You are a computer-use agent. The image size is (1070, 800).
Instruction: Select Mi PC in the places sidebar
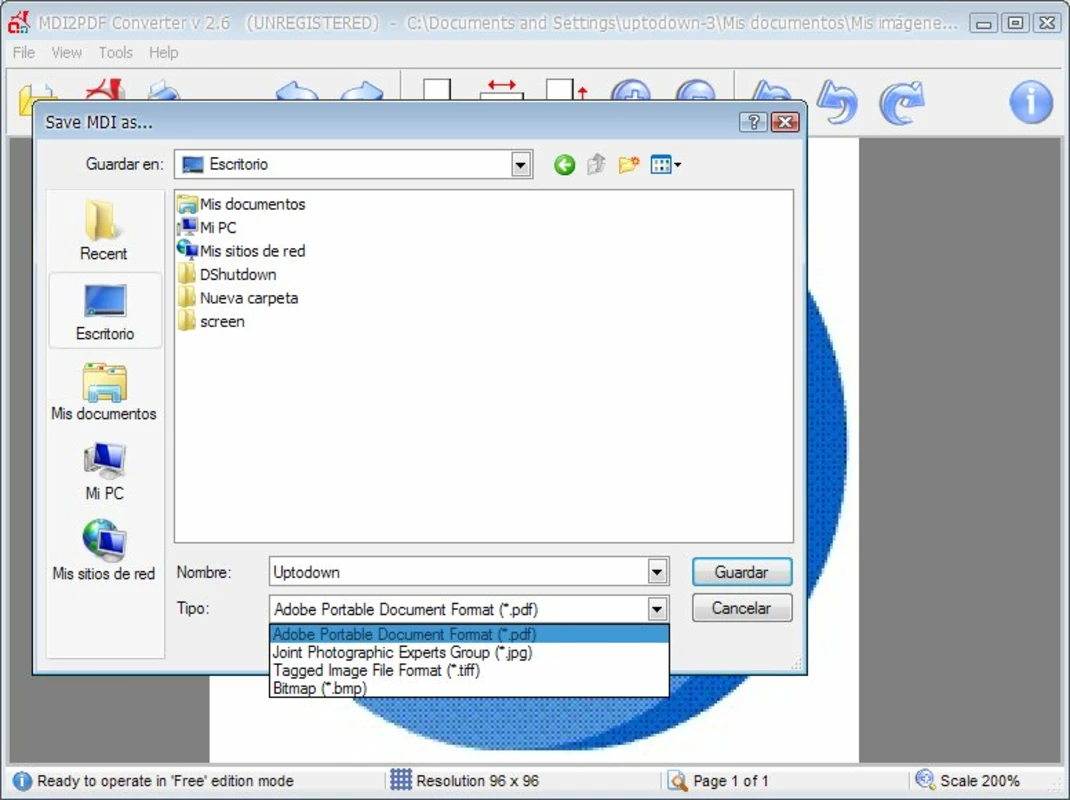[x=104, y=472]
